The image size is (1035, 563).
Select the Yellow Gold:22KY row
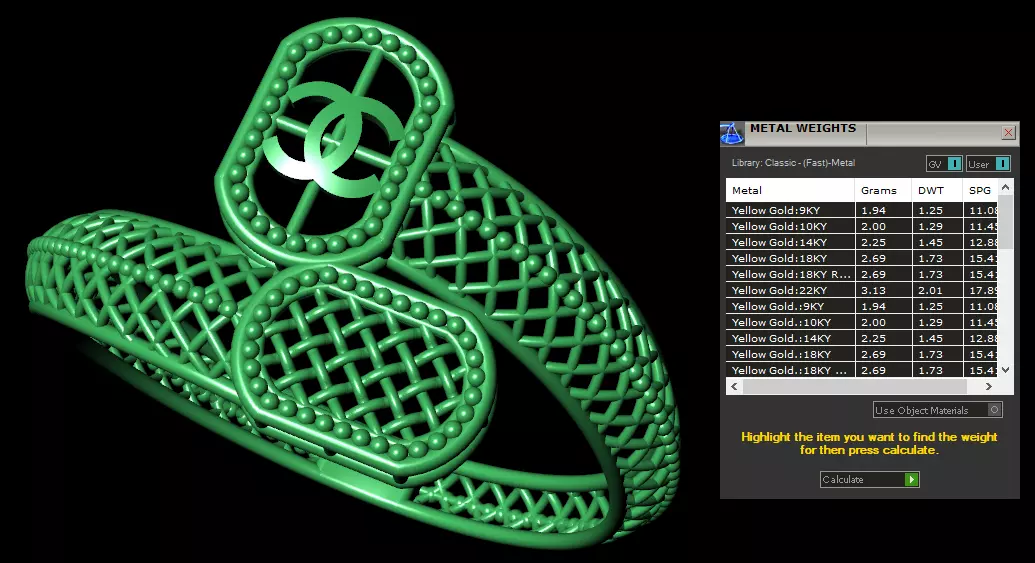pos(861,290)
